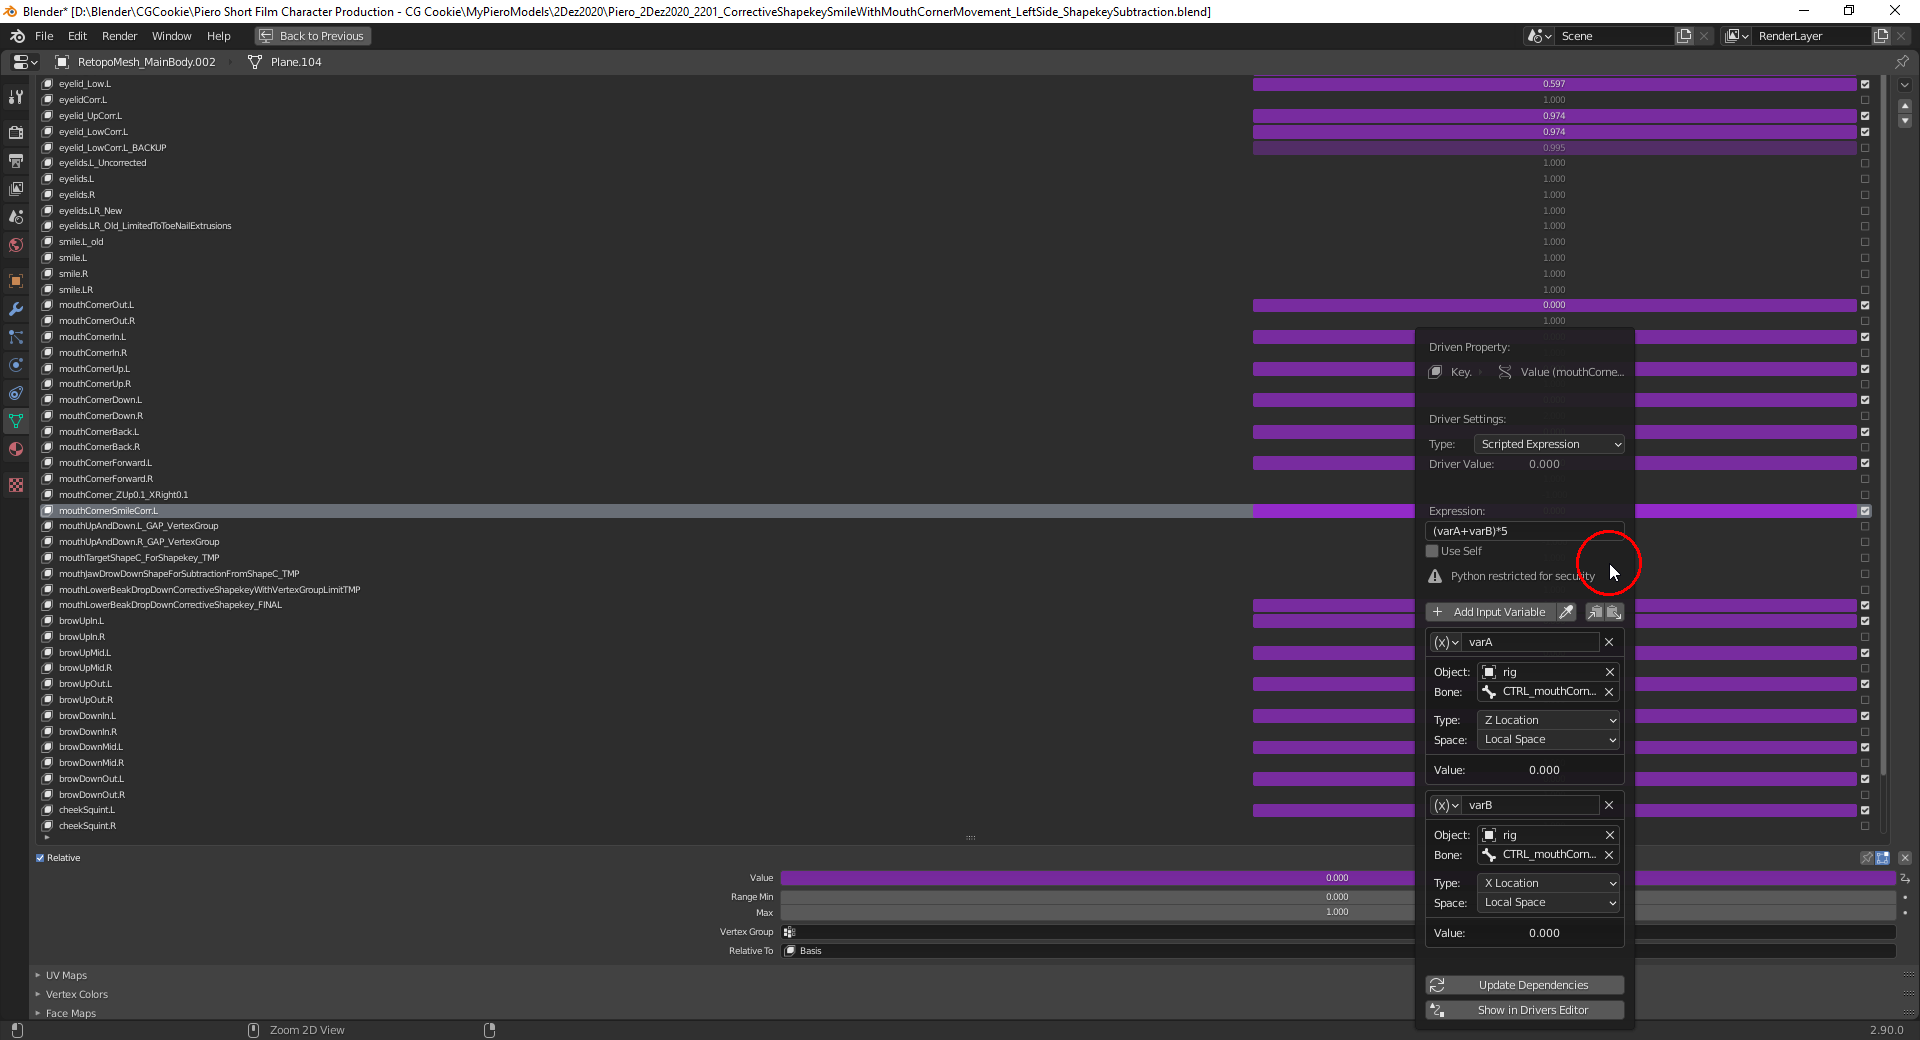The width and height of the screenshot is (1920, 1040).
Task: Toggle the mouthCornerOut.L shape key checkbox
Action: (x=1865, y=305)
